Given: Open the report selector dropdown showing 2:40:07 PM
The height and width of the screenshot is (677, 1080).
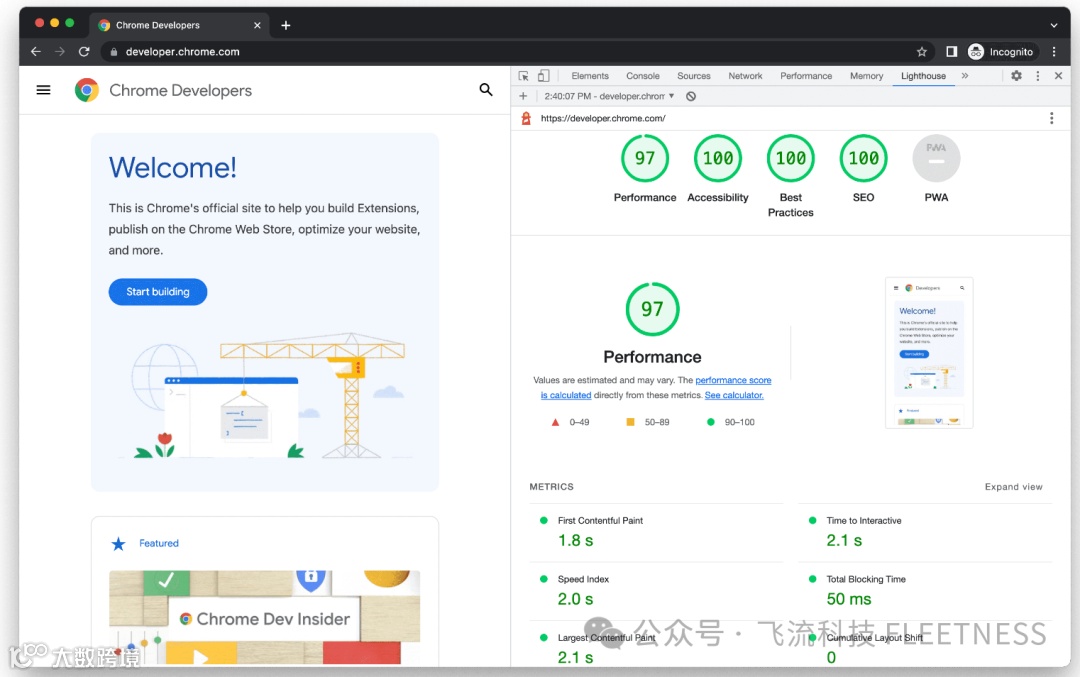Looking at the screenshot, I should tap(609, 96).
